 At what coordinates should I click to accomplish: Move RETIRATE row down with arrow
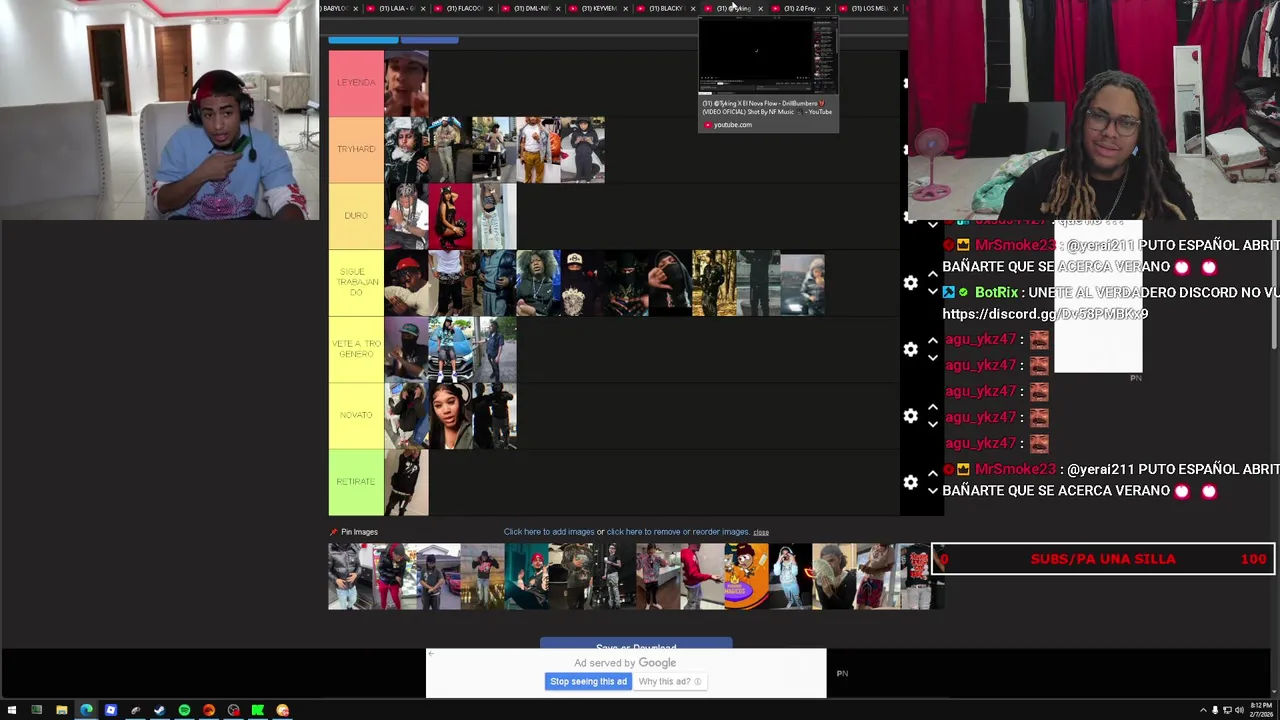pyautogui.click(x=933, y=491)
